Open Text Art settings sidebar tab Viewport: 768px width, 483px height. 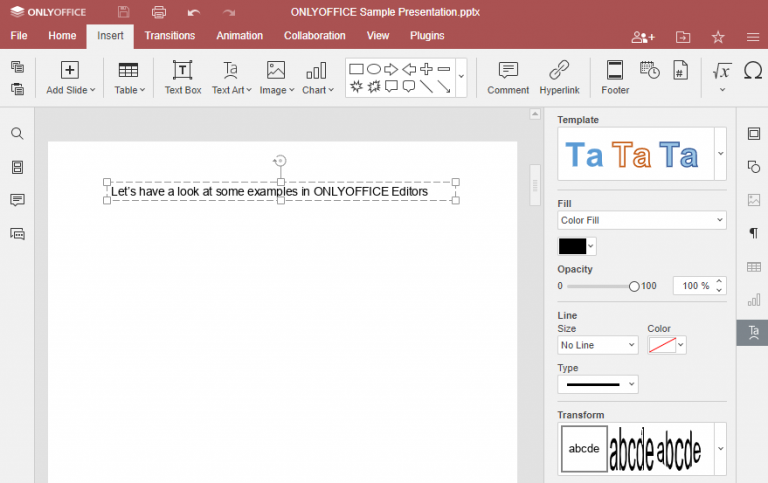[x=753, y=333]
